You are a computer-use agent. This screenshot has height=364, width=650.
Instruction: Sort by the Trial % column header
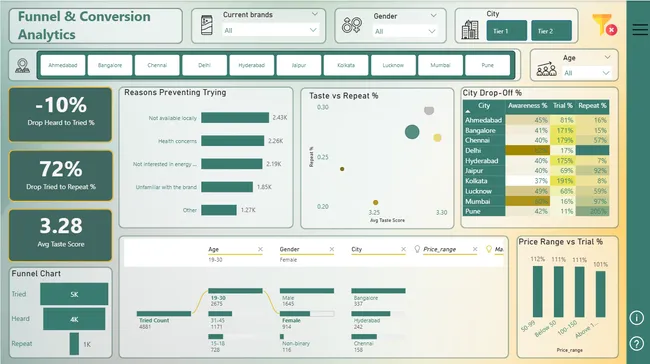[563, 106]
